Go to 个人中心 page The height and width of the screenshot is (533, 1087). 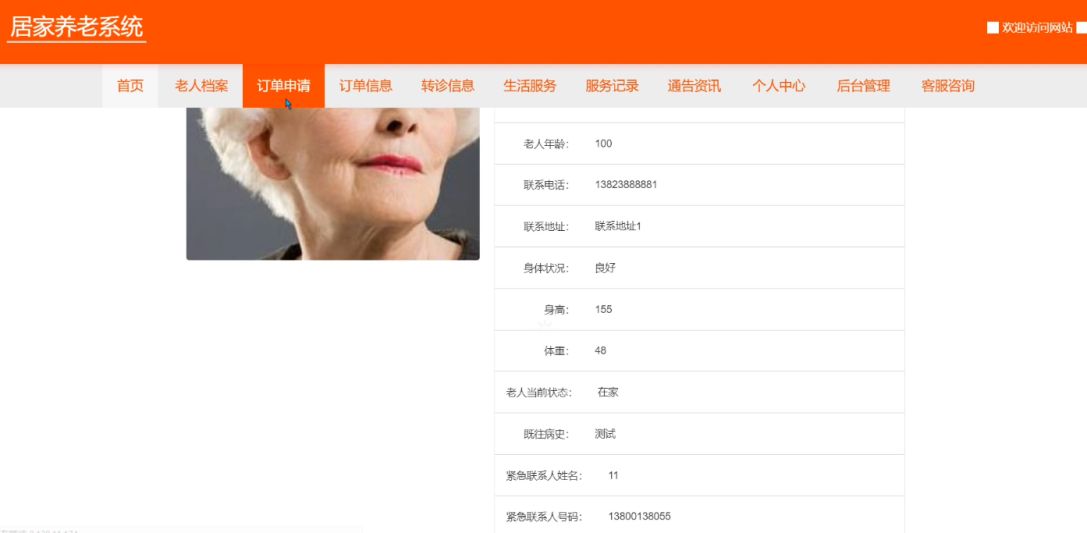point(779,86)
